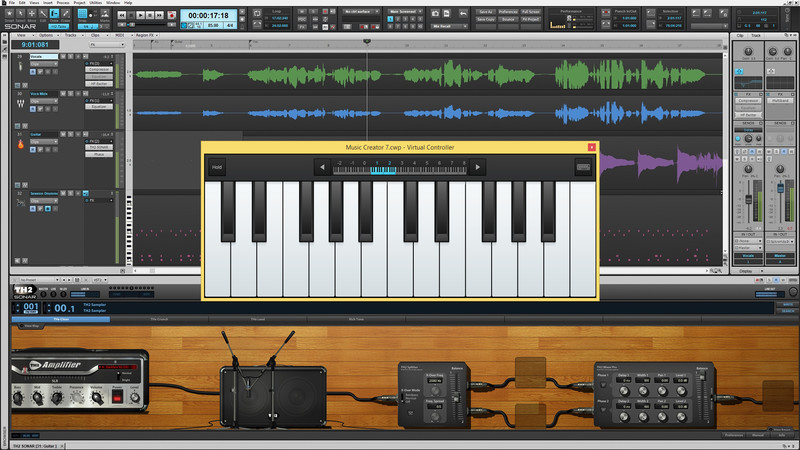The width and height of the screenshot is (800, 450).
Task: Start playback with the Play button
Action: coord(141,16)
